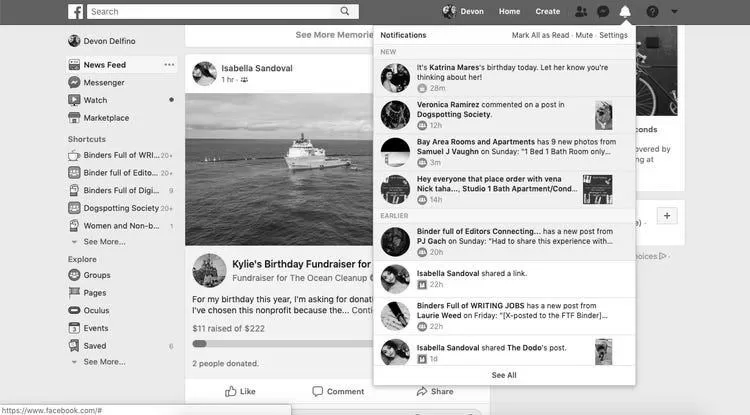This screenshot has height=415, width=750.
Task: Click the Facebook logo icon
Action: [x=76, y=11]
